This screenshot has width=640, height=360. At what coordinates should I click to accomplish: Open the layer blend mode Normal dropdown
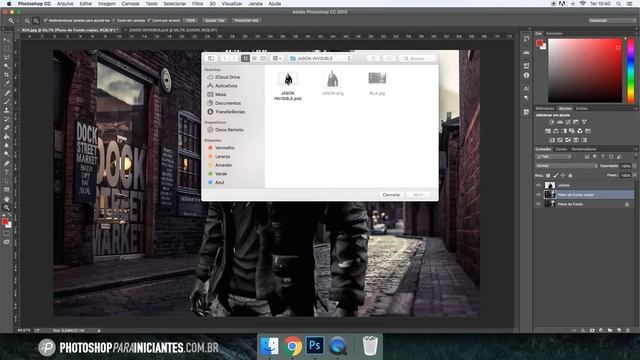[x=566, y=166]
